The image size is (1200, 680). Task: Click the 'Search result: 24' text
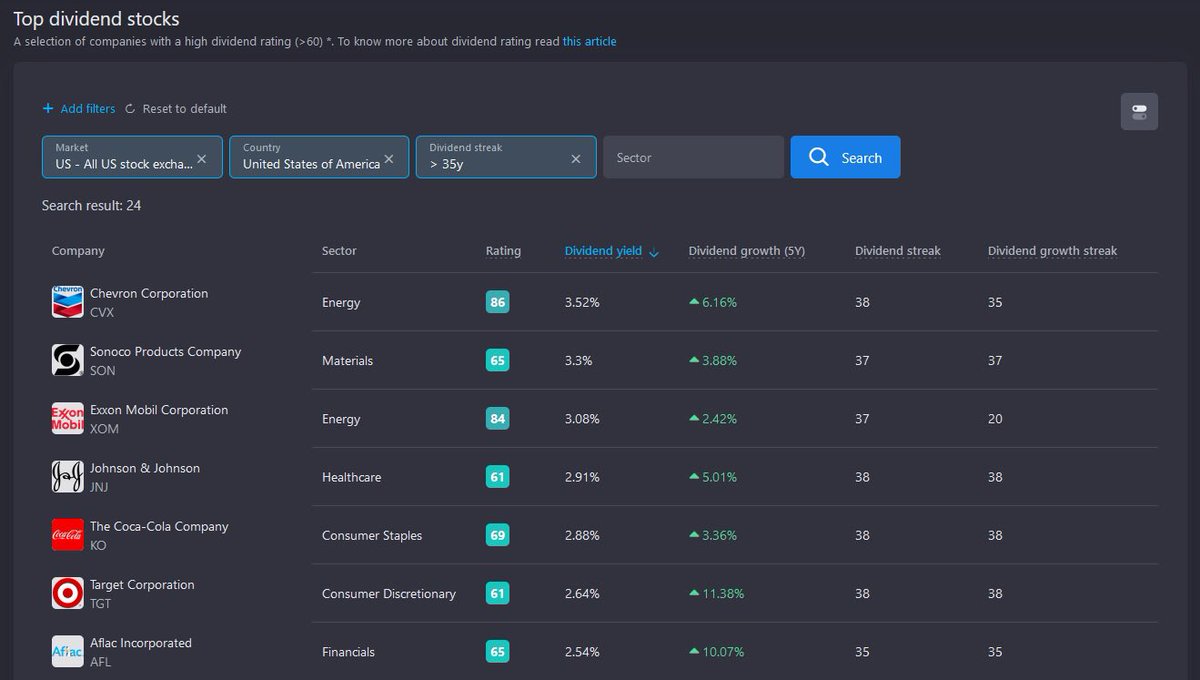point(91,205)
